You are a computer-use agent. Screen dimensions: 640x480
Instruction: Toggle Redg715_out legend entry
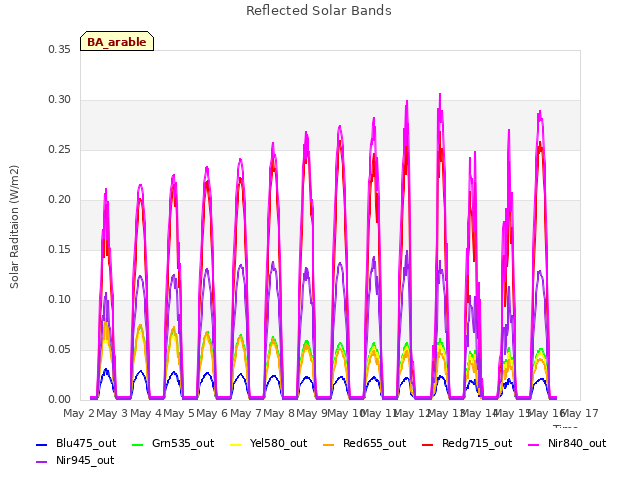467,444
